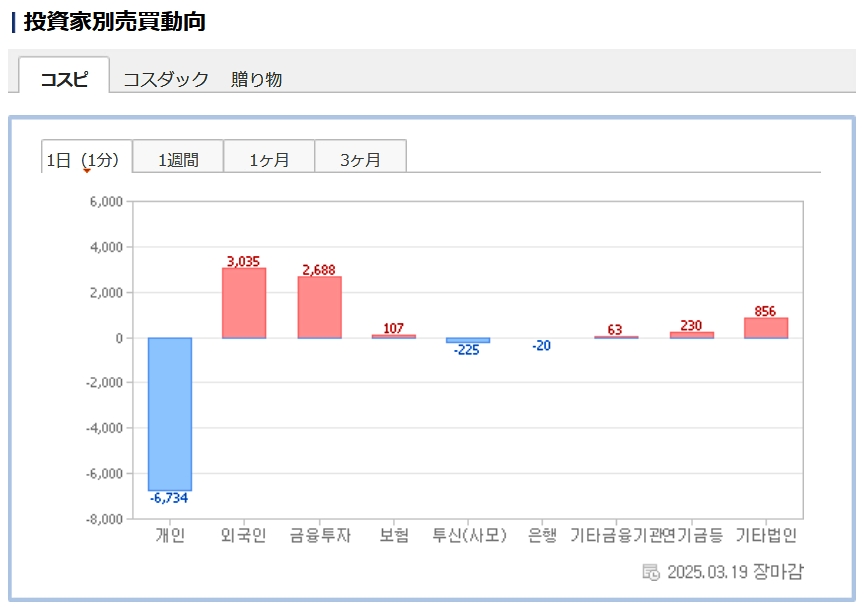Switch chart to 1ヶ月 period
The image size is (866, 607).
(269, 159)
